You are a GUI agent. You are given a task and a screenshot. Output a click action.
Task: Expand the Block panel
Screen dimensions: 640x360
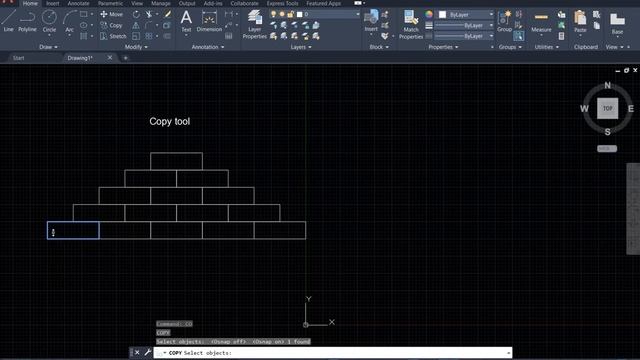379,47
